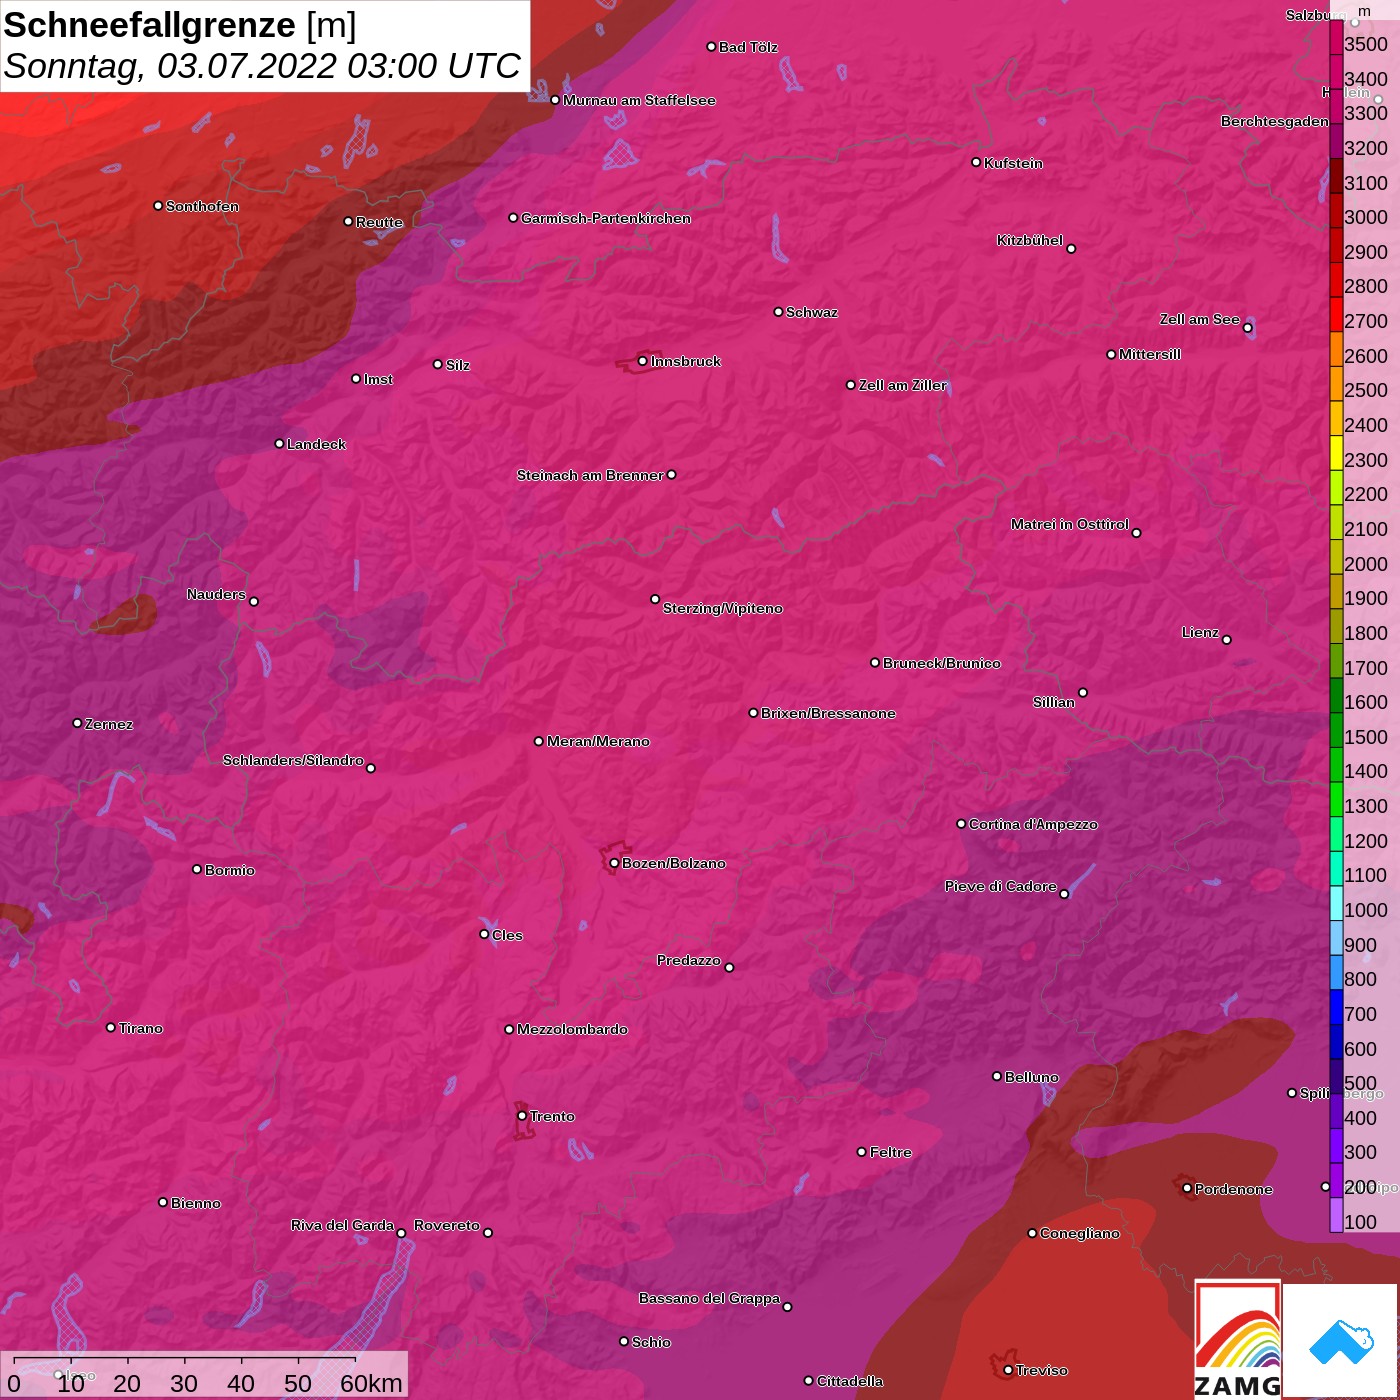
Task: Click the Matrei in Osttirol label
Action: pyautogui.click(x=1070, y=524)
